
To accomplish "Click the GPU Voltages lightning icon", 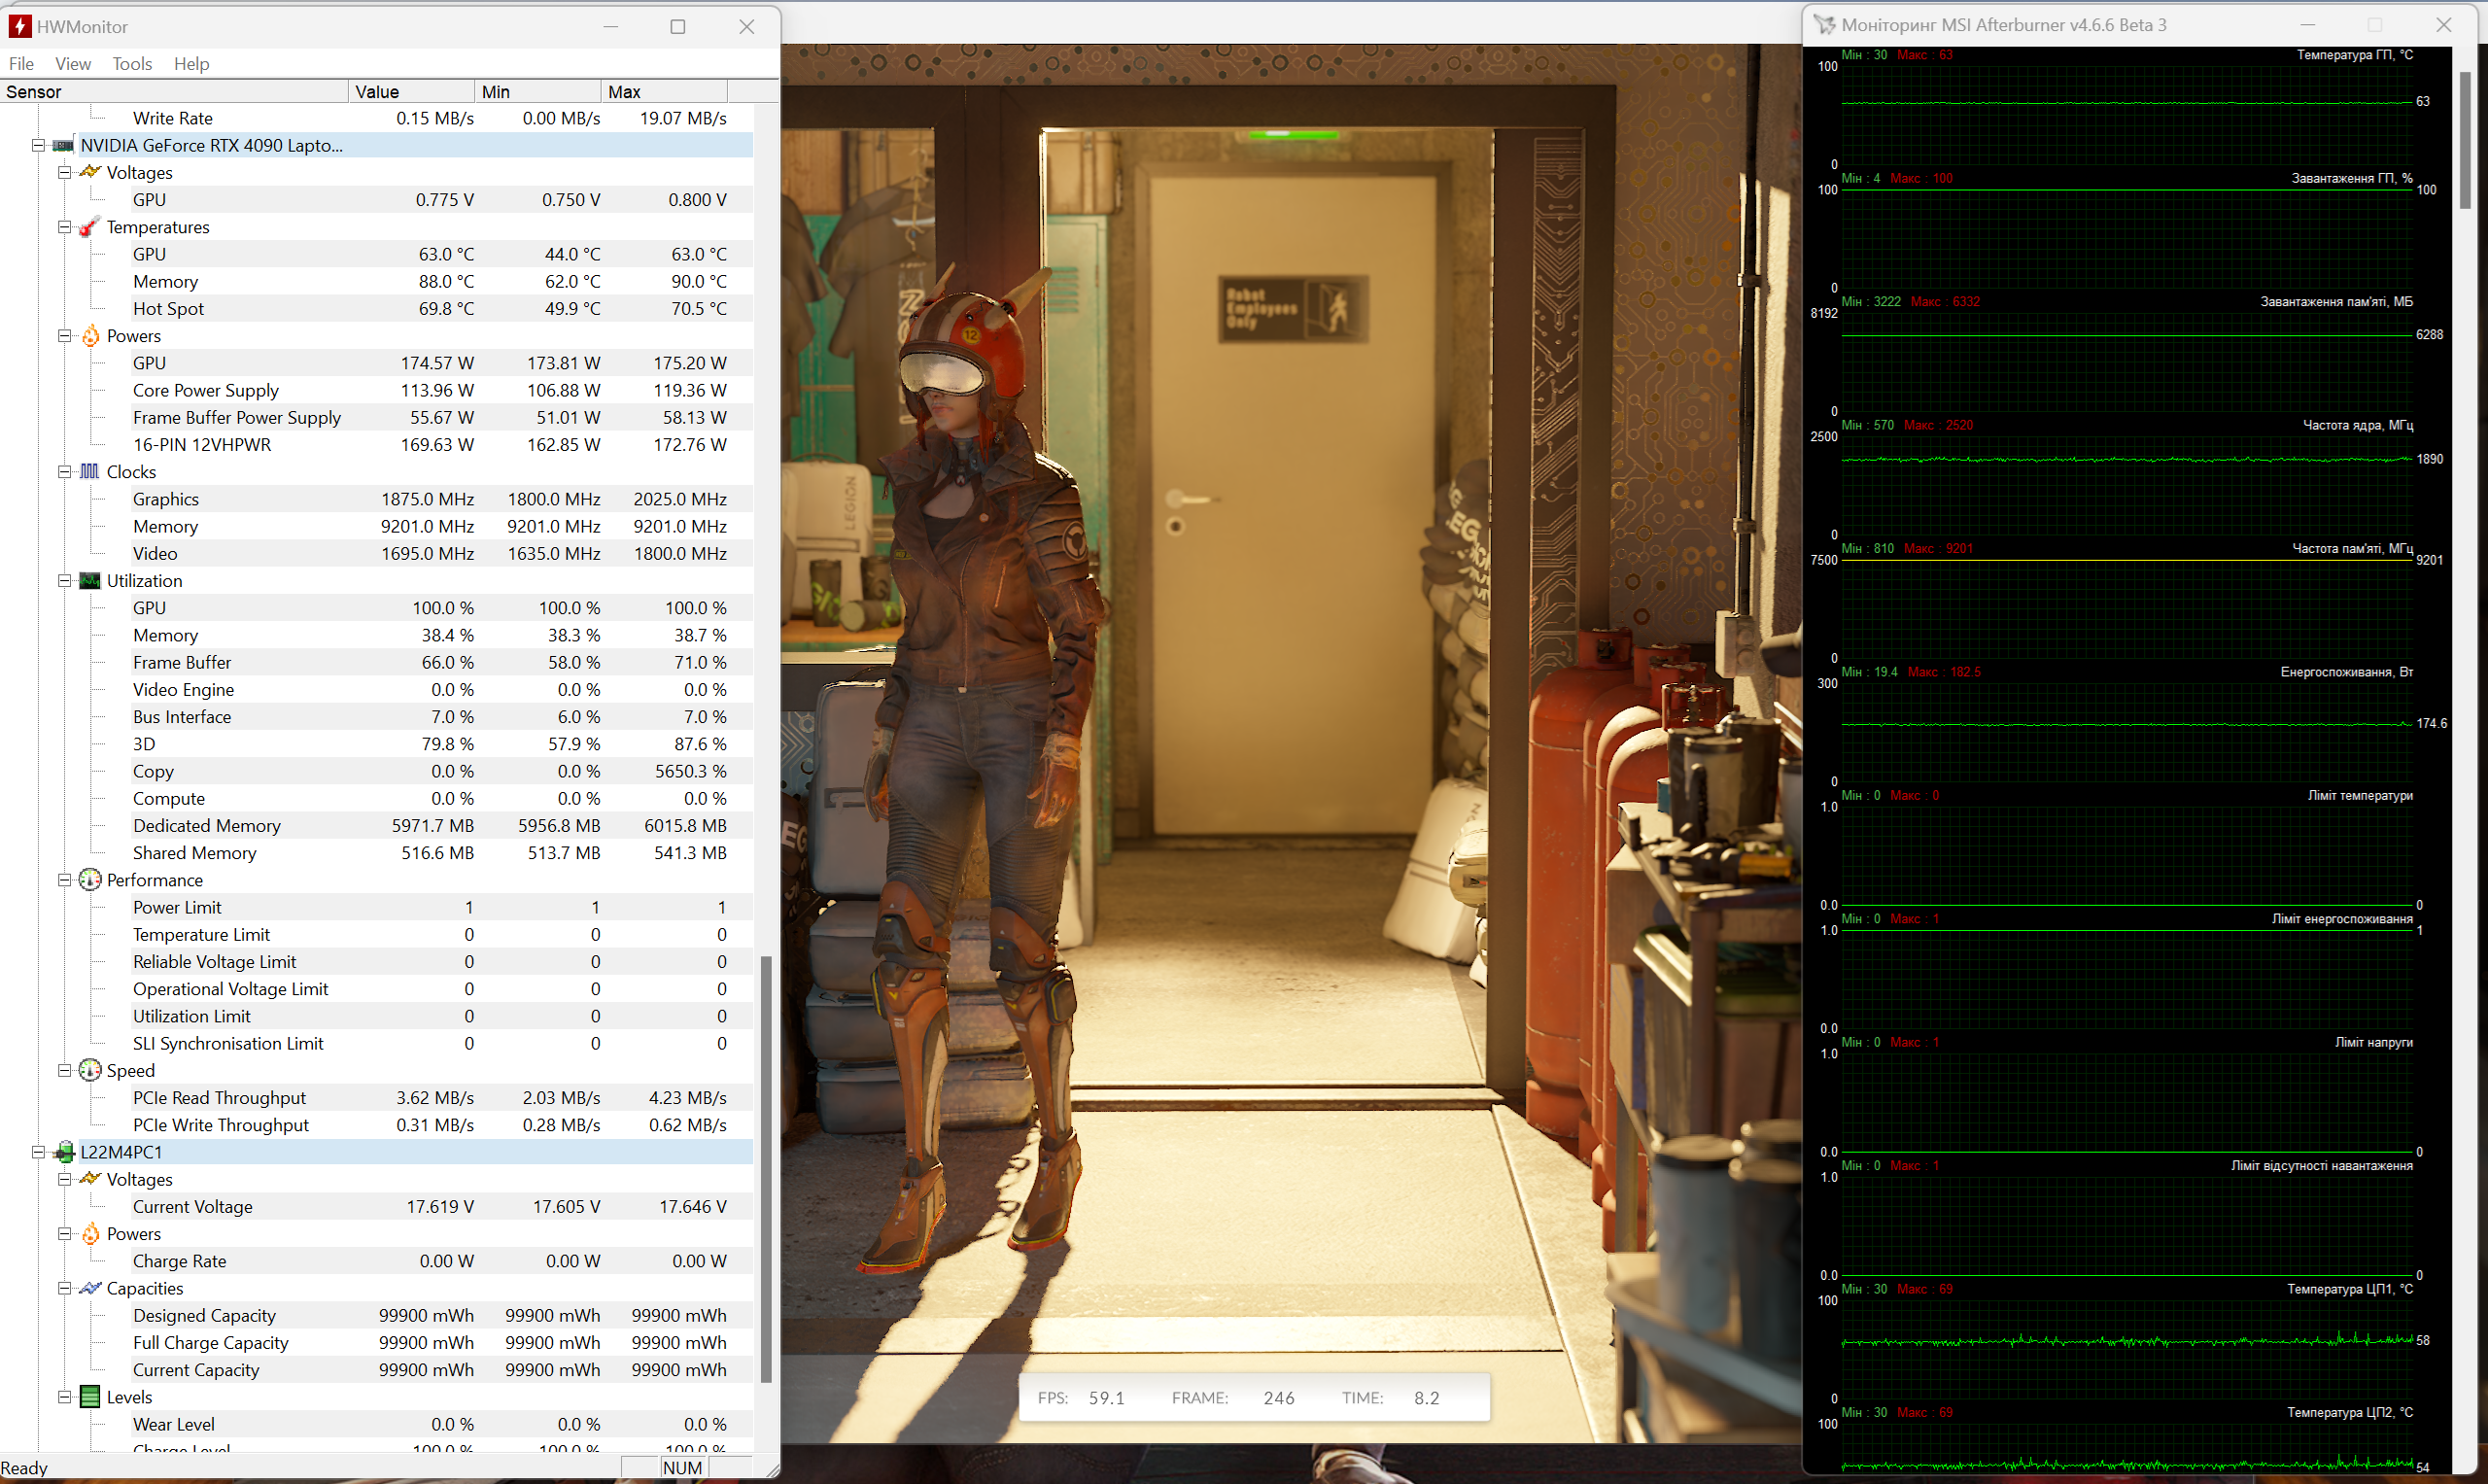I will coord(90,172).
